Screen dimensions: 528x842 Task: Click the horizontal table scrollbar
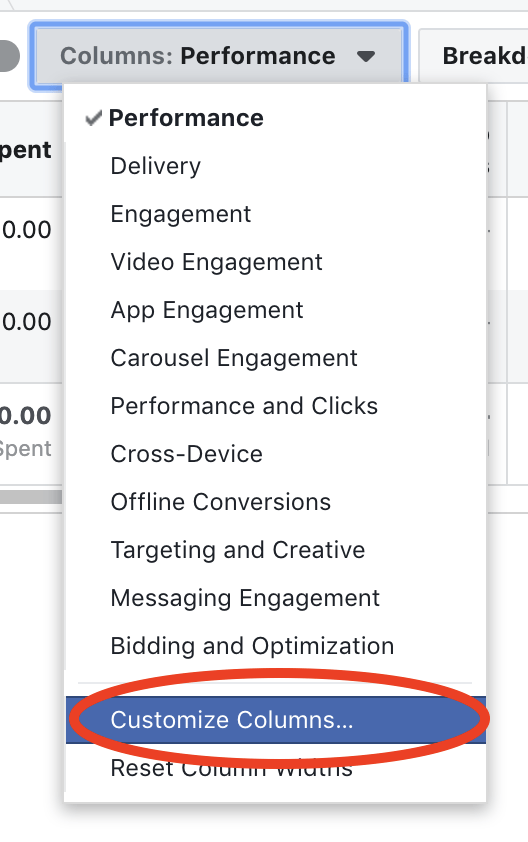point(31,497)
